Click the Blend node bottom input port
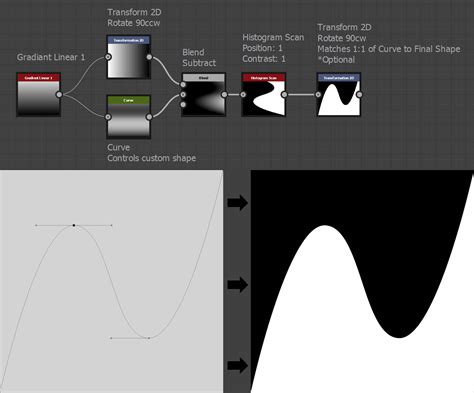Image resolution: width=474 pixels, height=393 pixels. [x=183, y=105]
